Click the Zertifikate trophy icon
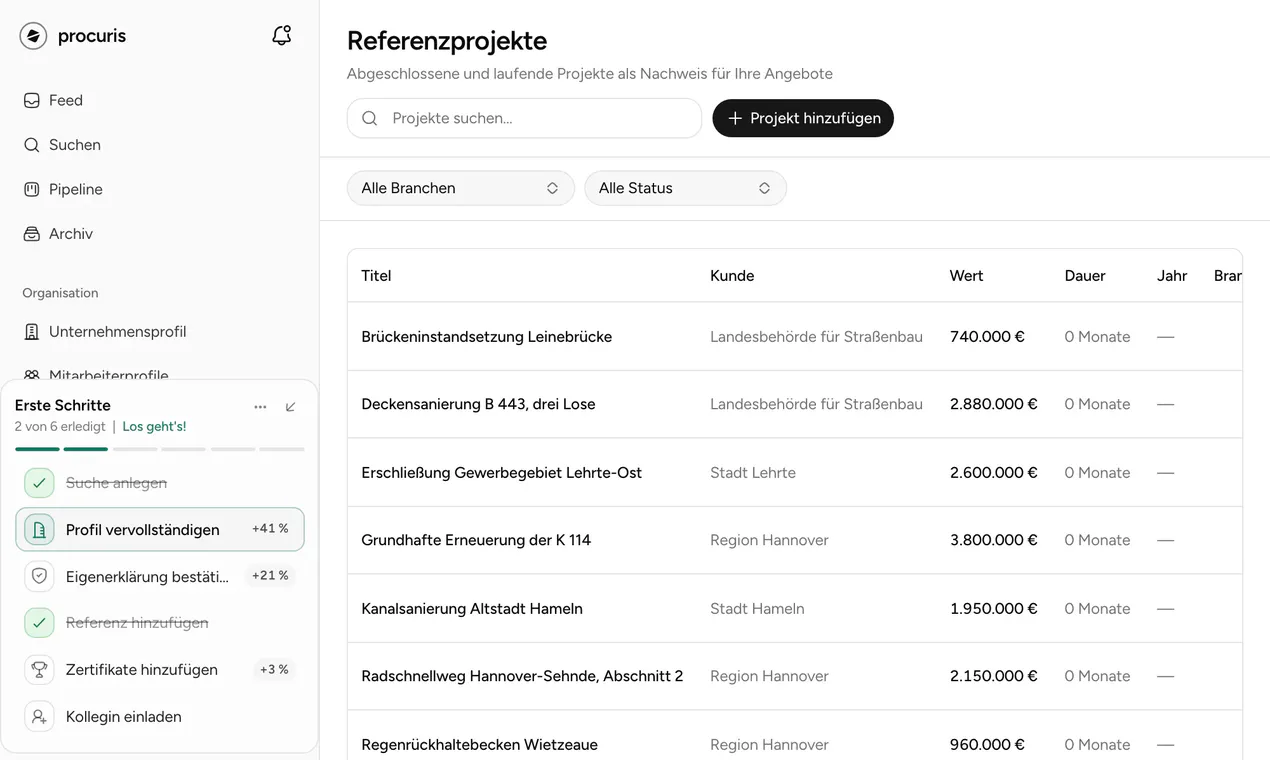The height and width of the screenshot is (760, 1270). 39,670
